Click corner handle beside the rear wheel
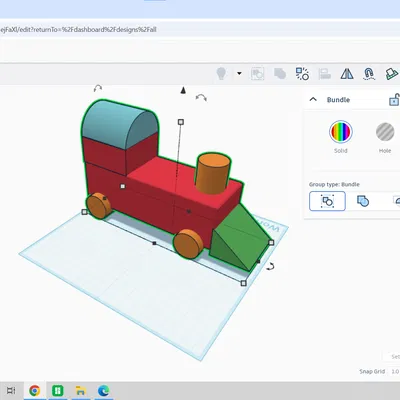This screenshot has width=400, height=400. (84, 212)
